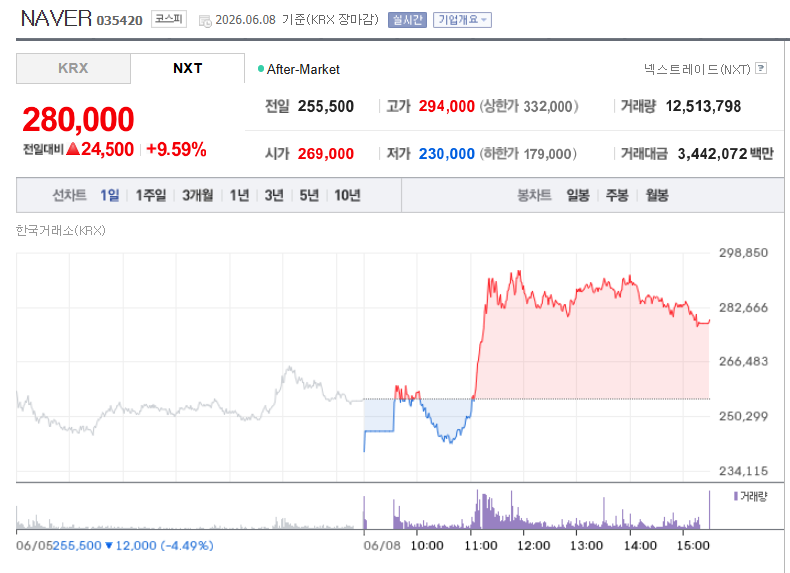
Task: Click the blue down-triangle beside 12,000
Action: tap(108, 545)
